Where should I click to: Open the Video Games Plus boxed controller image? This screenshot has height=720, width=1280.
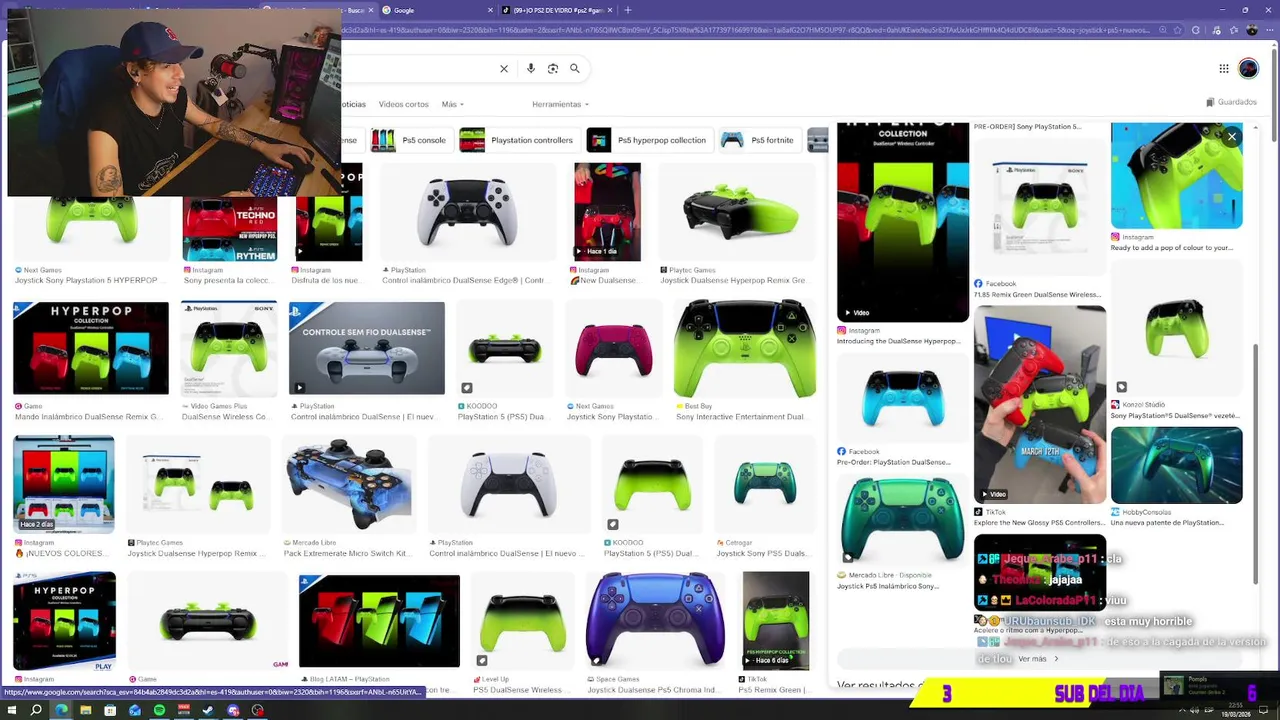pos(229,348)
